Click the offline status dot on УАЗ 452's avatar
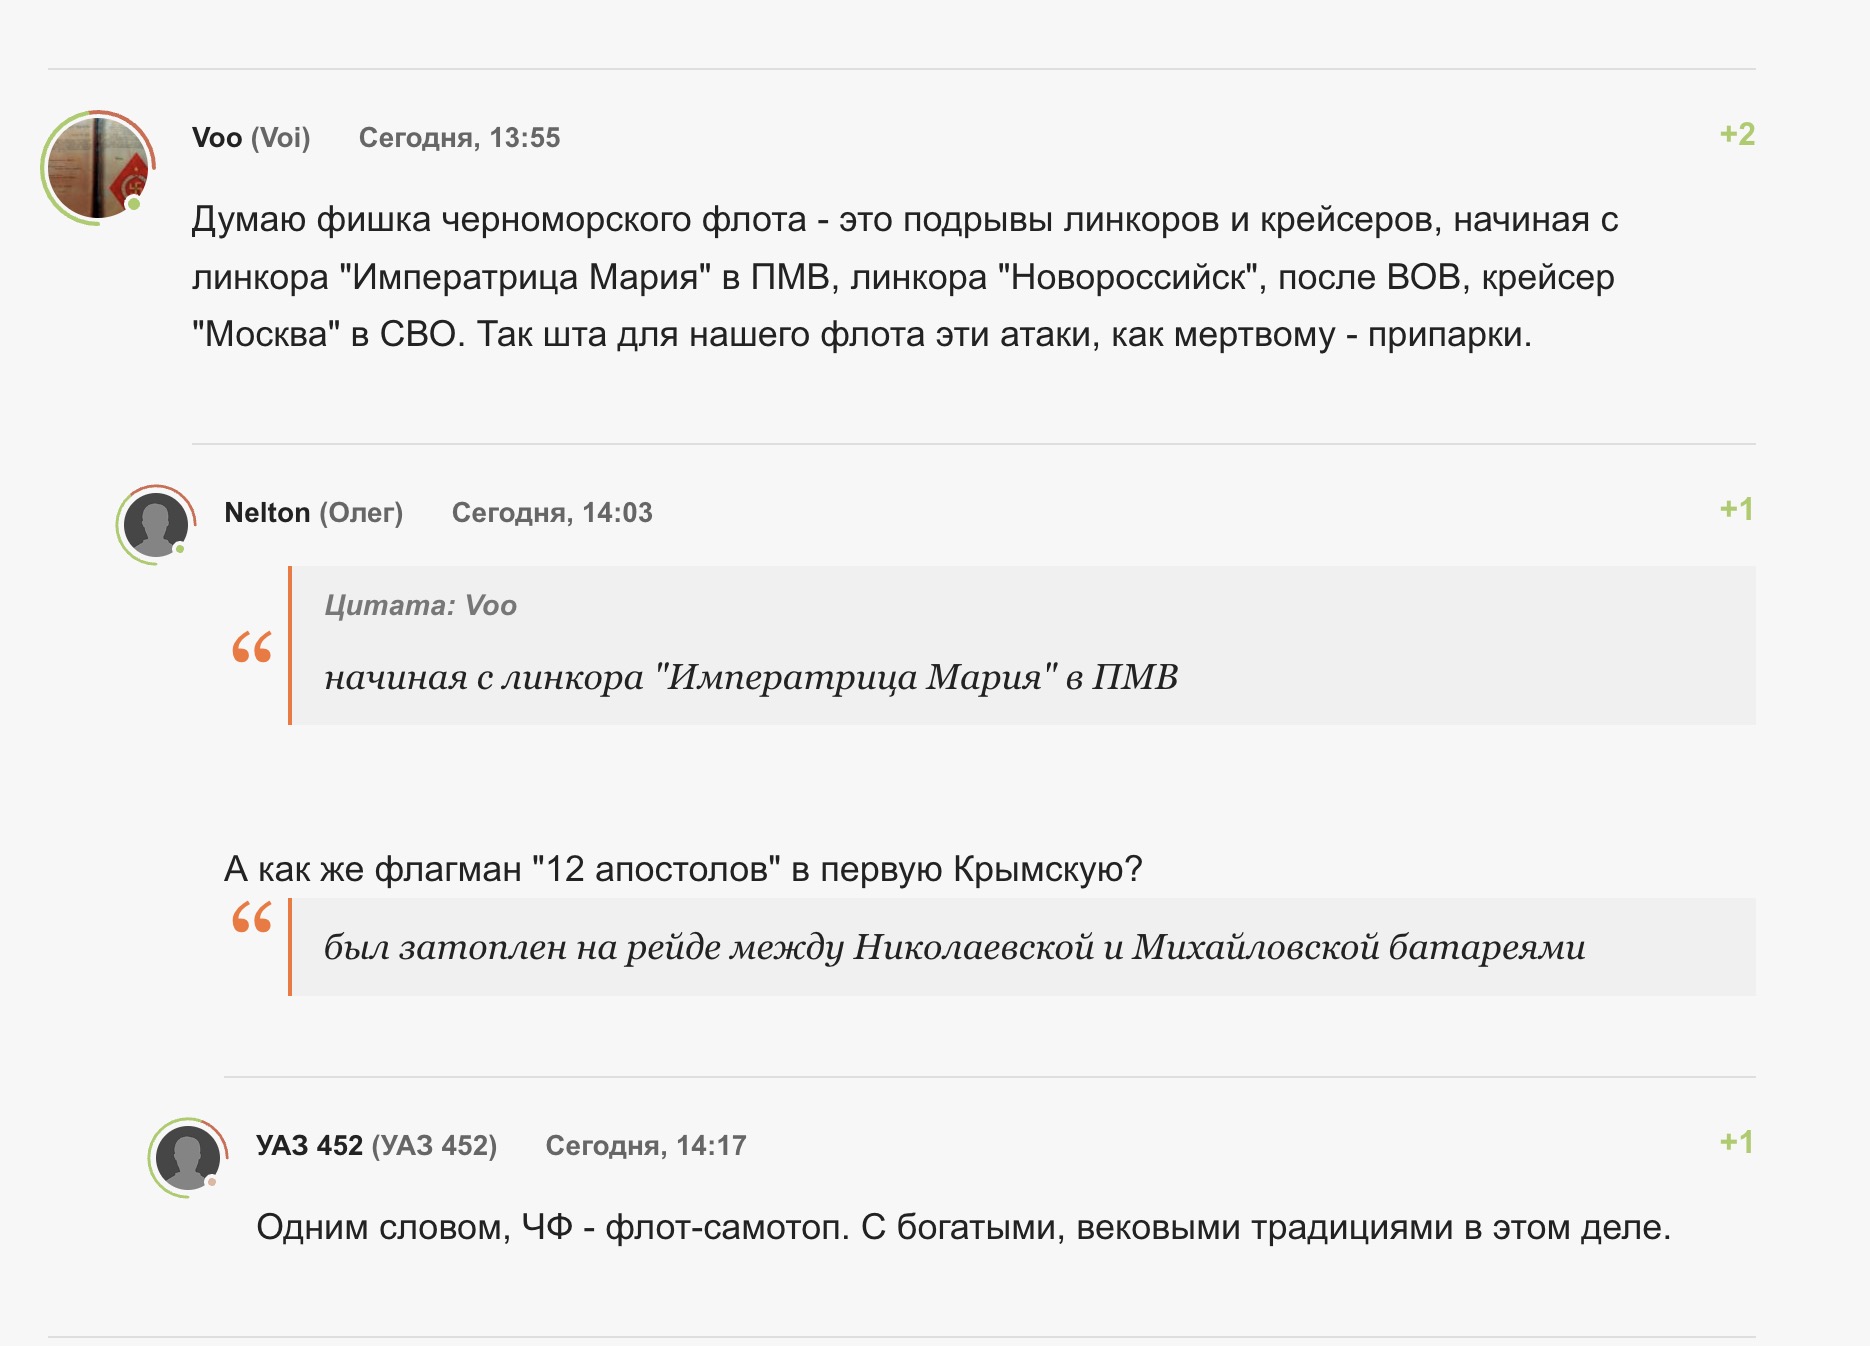Screen dimensions: 1870x1346 pyautogui.click(x=212, y=1182)
